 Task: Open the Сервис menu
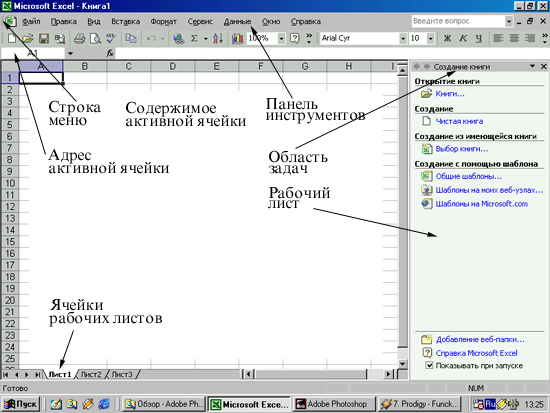(x=200, y=22)
